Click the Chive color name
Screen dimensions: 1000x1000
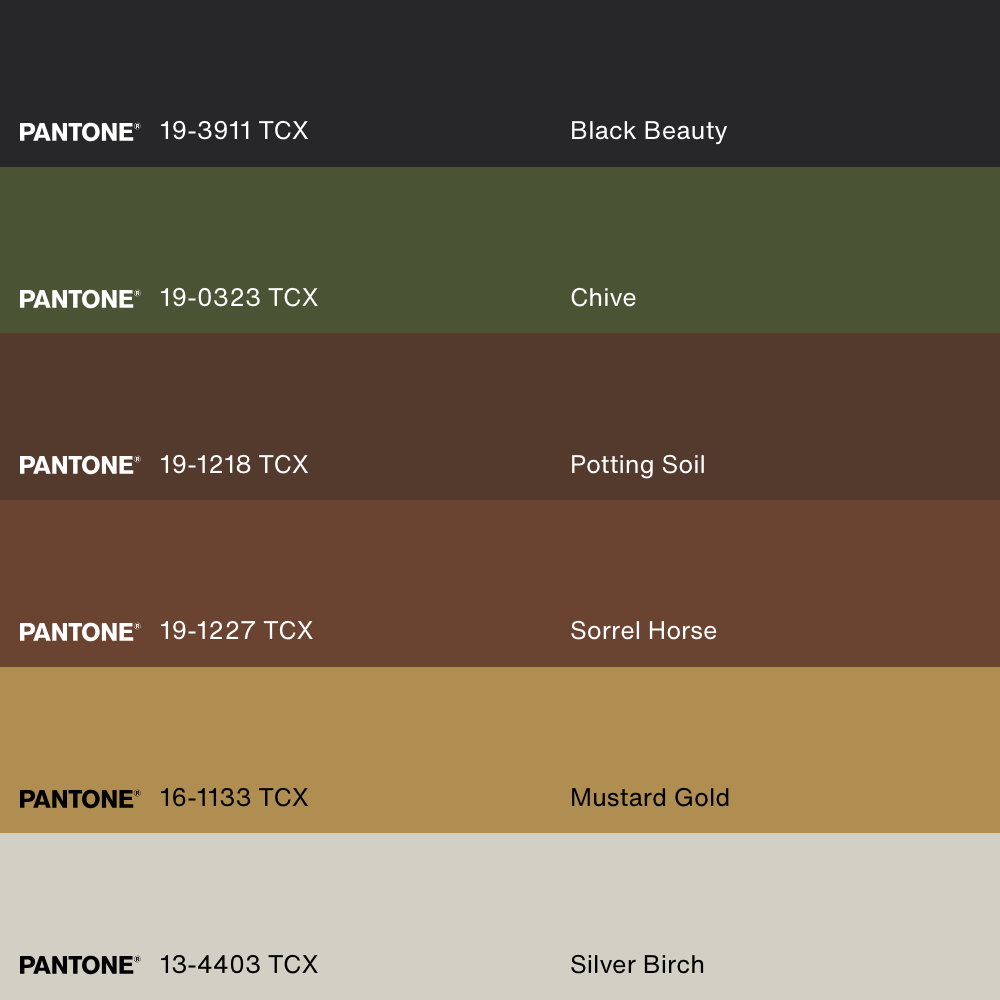(603, 298)
